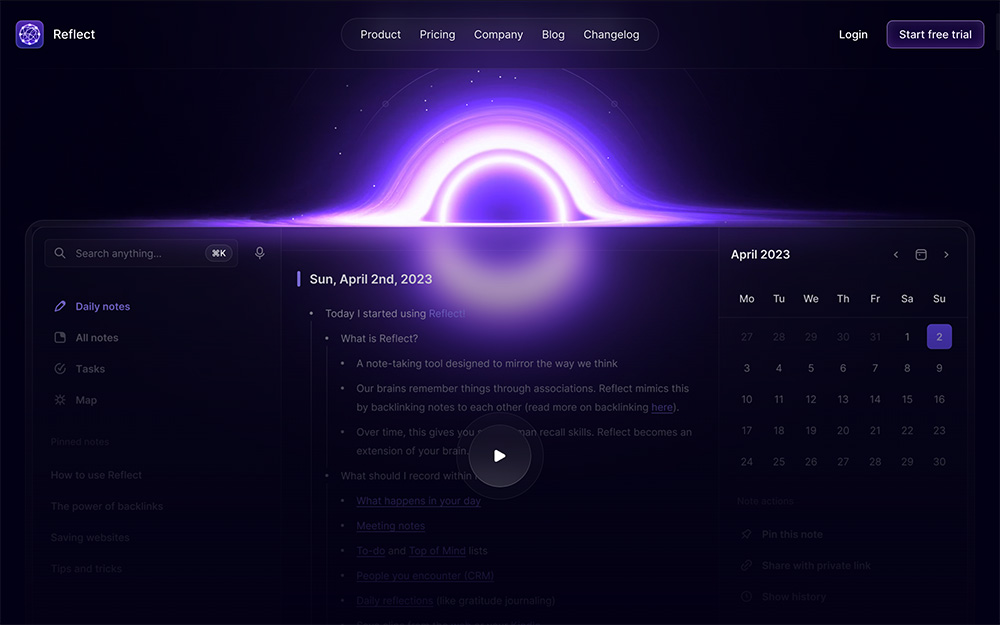The width and height of the screenshot is (1000, 625).
Task: Open the Pricing page
Action: click(x=437, y=34)
